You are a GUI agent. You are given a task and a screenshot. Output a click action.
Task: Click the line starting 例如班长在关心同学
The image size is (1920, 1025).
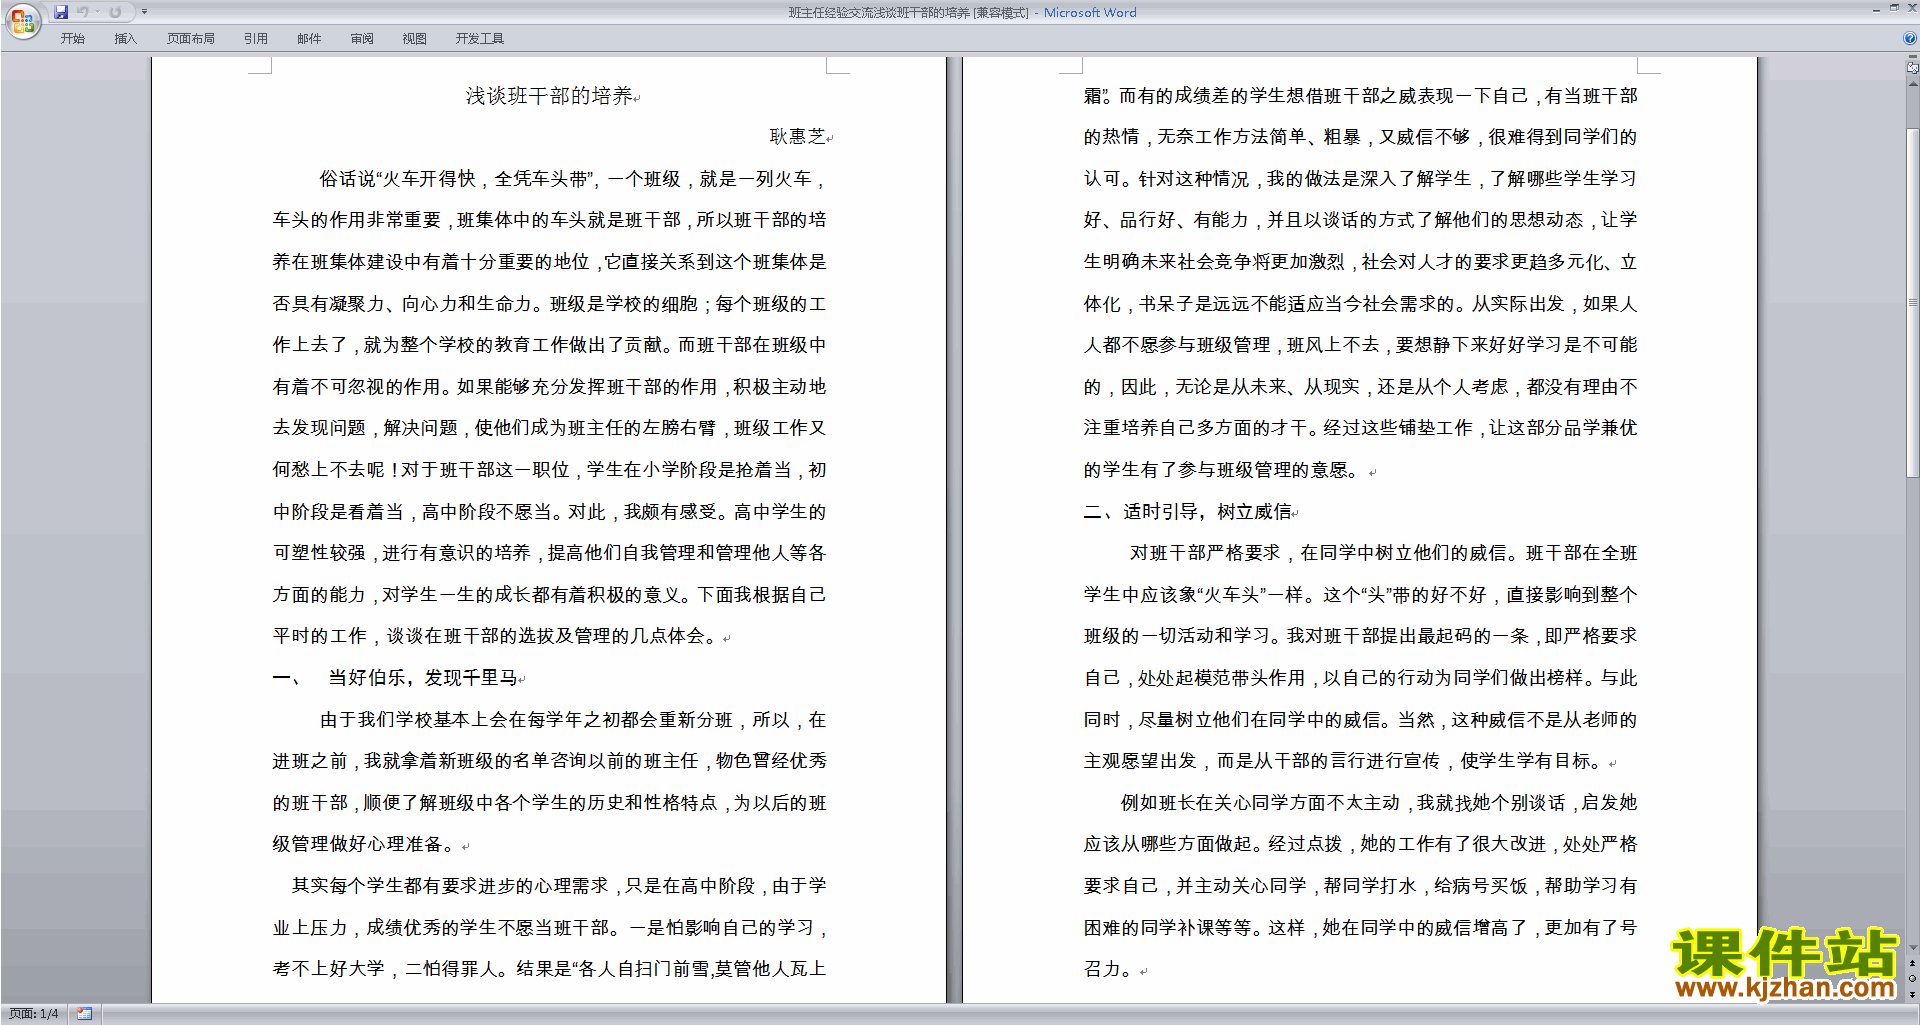(1379, 803)
